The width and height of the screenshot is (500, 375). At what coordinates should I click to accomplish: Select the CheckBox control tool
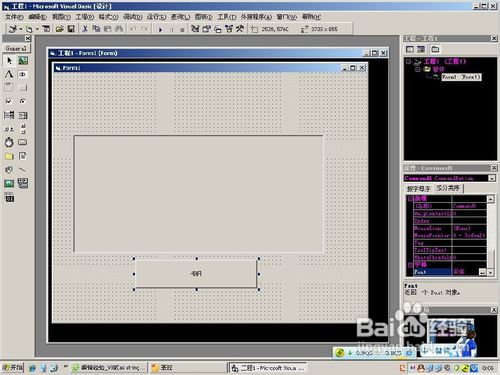[x=9, y=101]
